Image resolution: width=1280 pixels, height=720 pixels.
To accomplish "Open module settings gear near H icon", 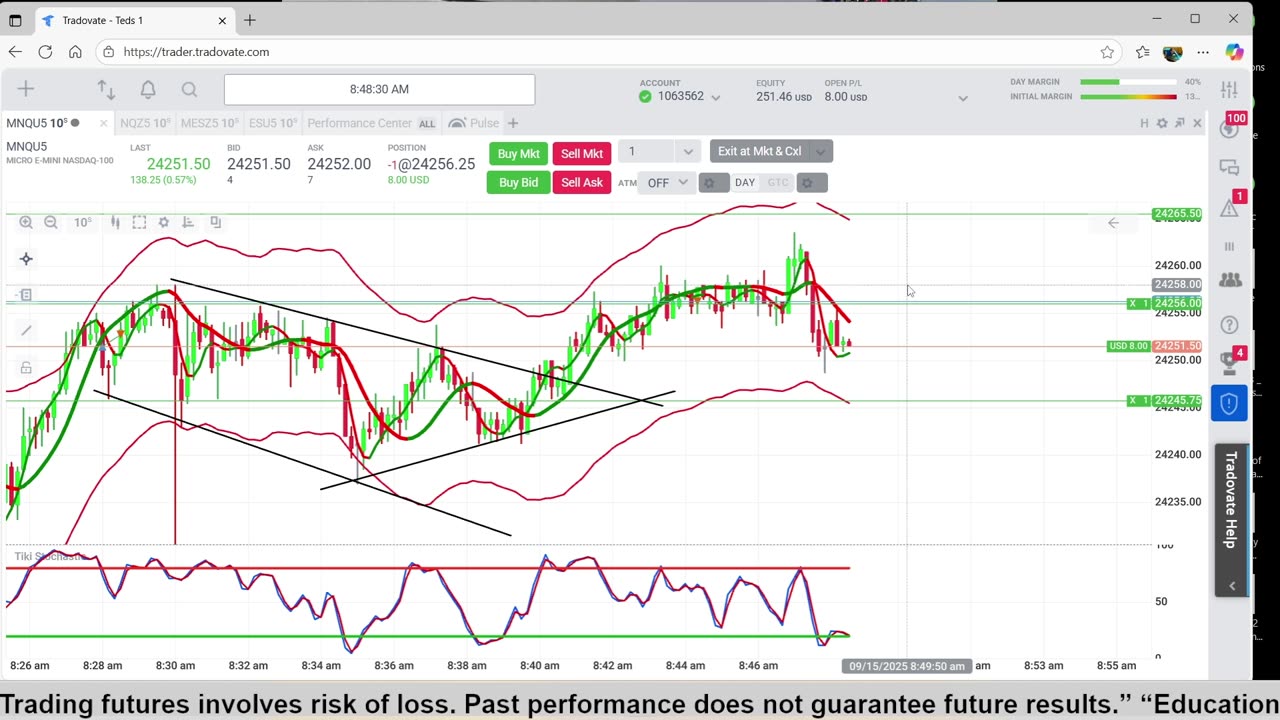I will coord(1162,123).
